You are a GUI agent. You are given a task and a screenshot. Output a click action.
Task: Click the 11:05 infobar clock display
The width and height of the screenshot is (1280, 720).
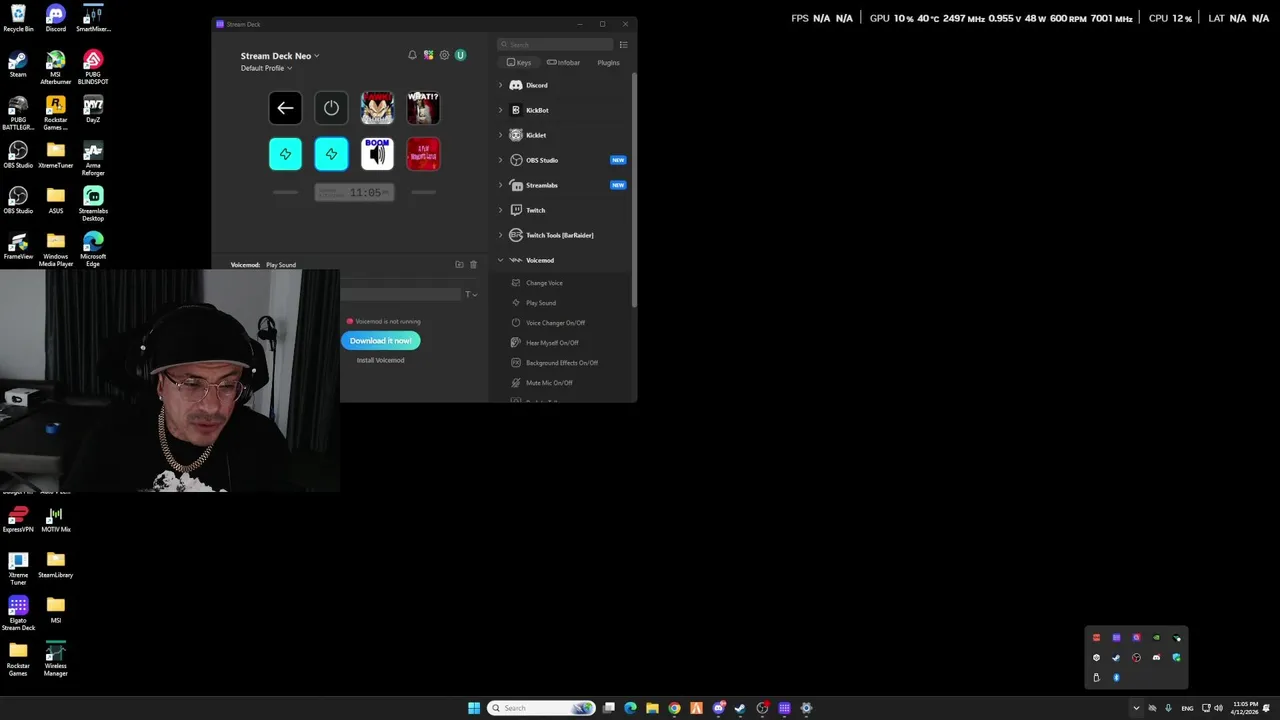[354, 192]
